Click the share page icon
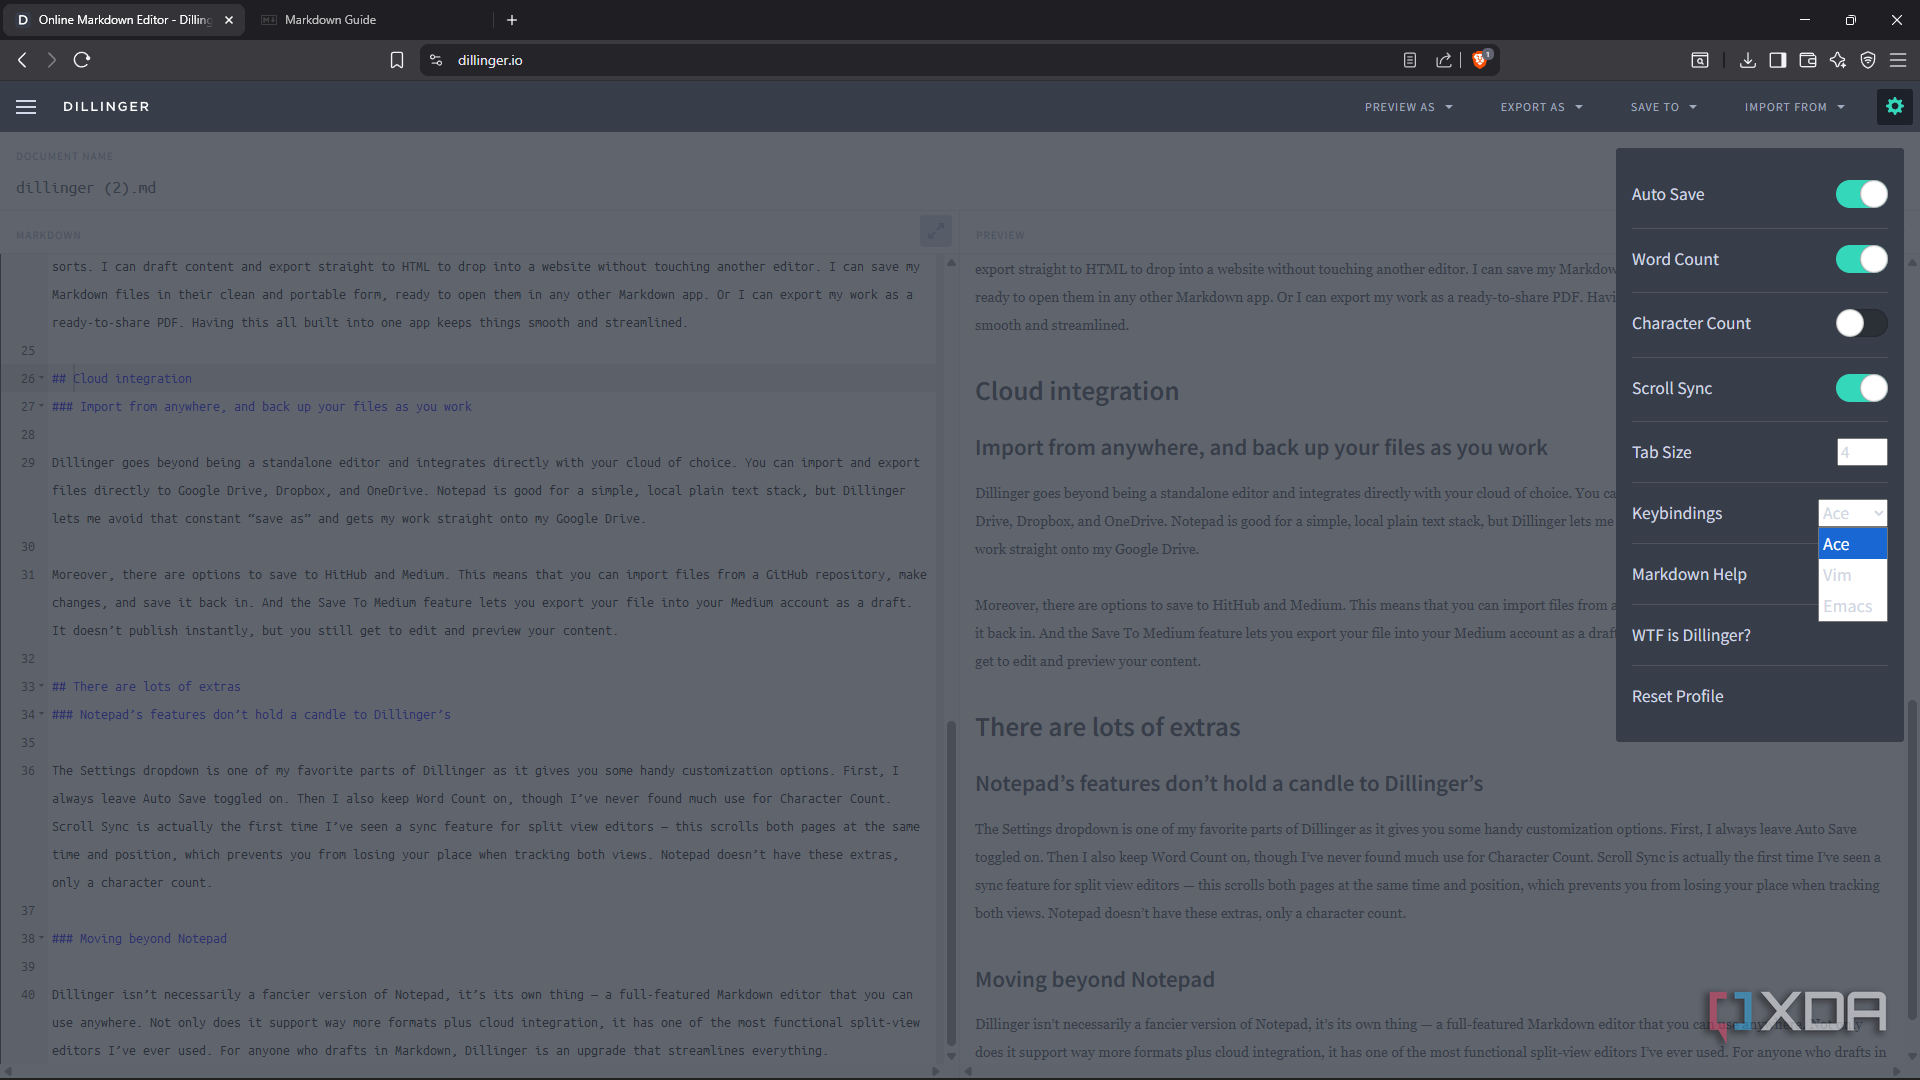This screenshot has width=1920, height=1080. (1443, 60)
